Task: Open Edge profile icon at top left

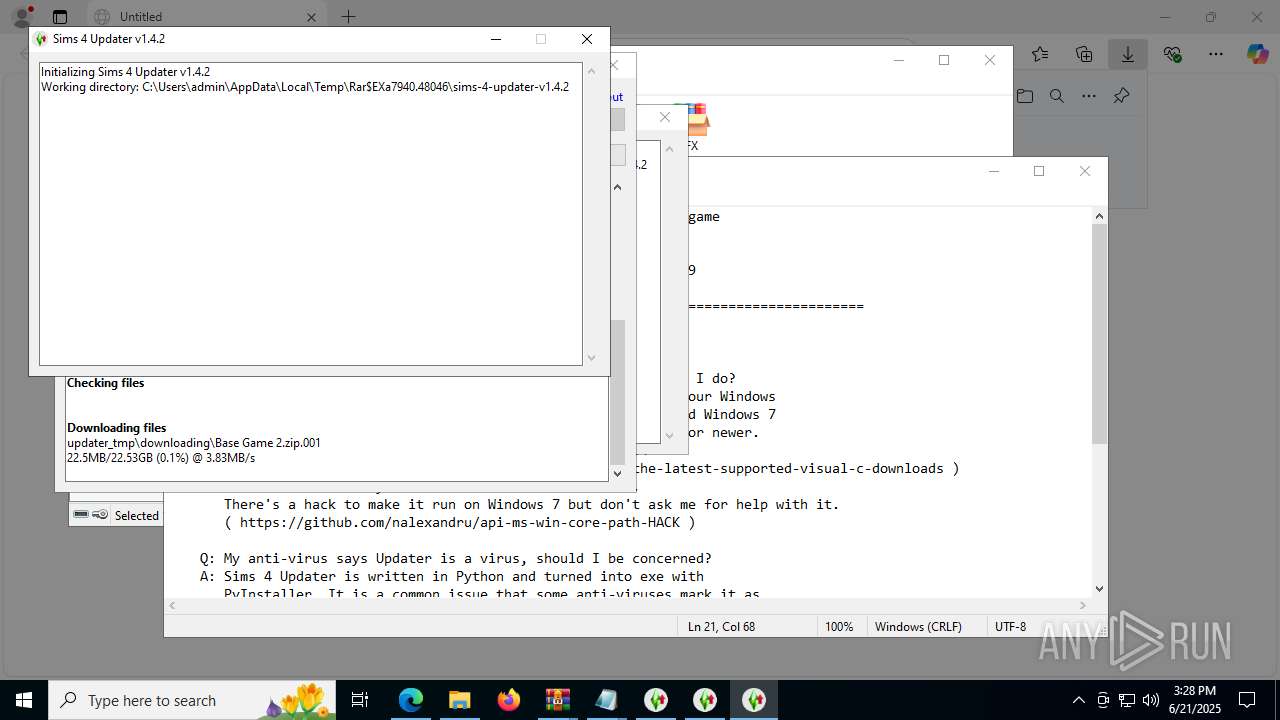Action: pos(20,16)
